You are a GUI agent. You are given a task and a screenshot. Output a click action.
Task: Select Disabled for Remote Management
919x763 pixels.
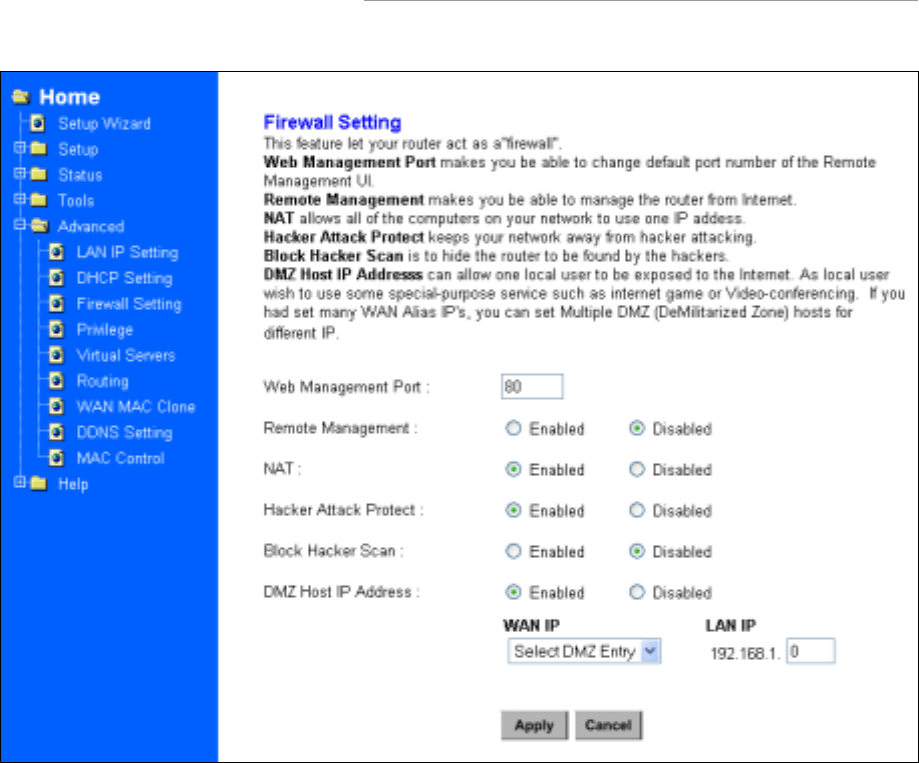(x=637, y=428)
